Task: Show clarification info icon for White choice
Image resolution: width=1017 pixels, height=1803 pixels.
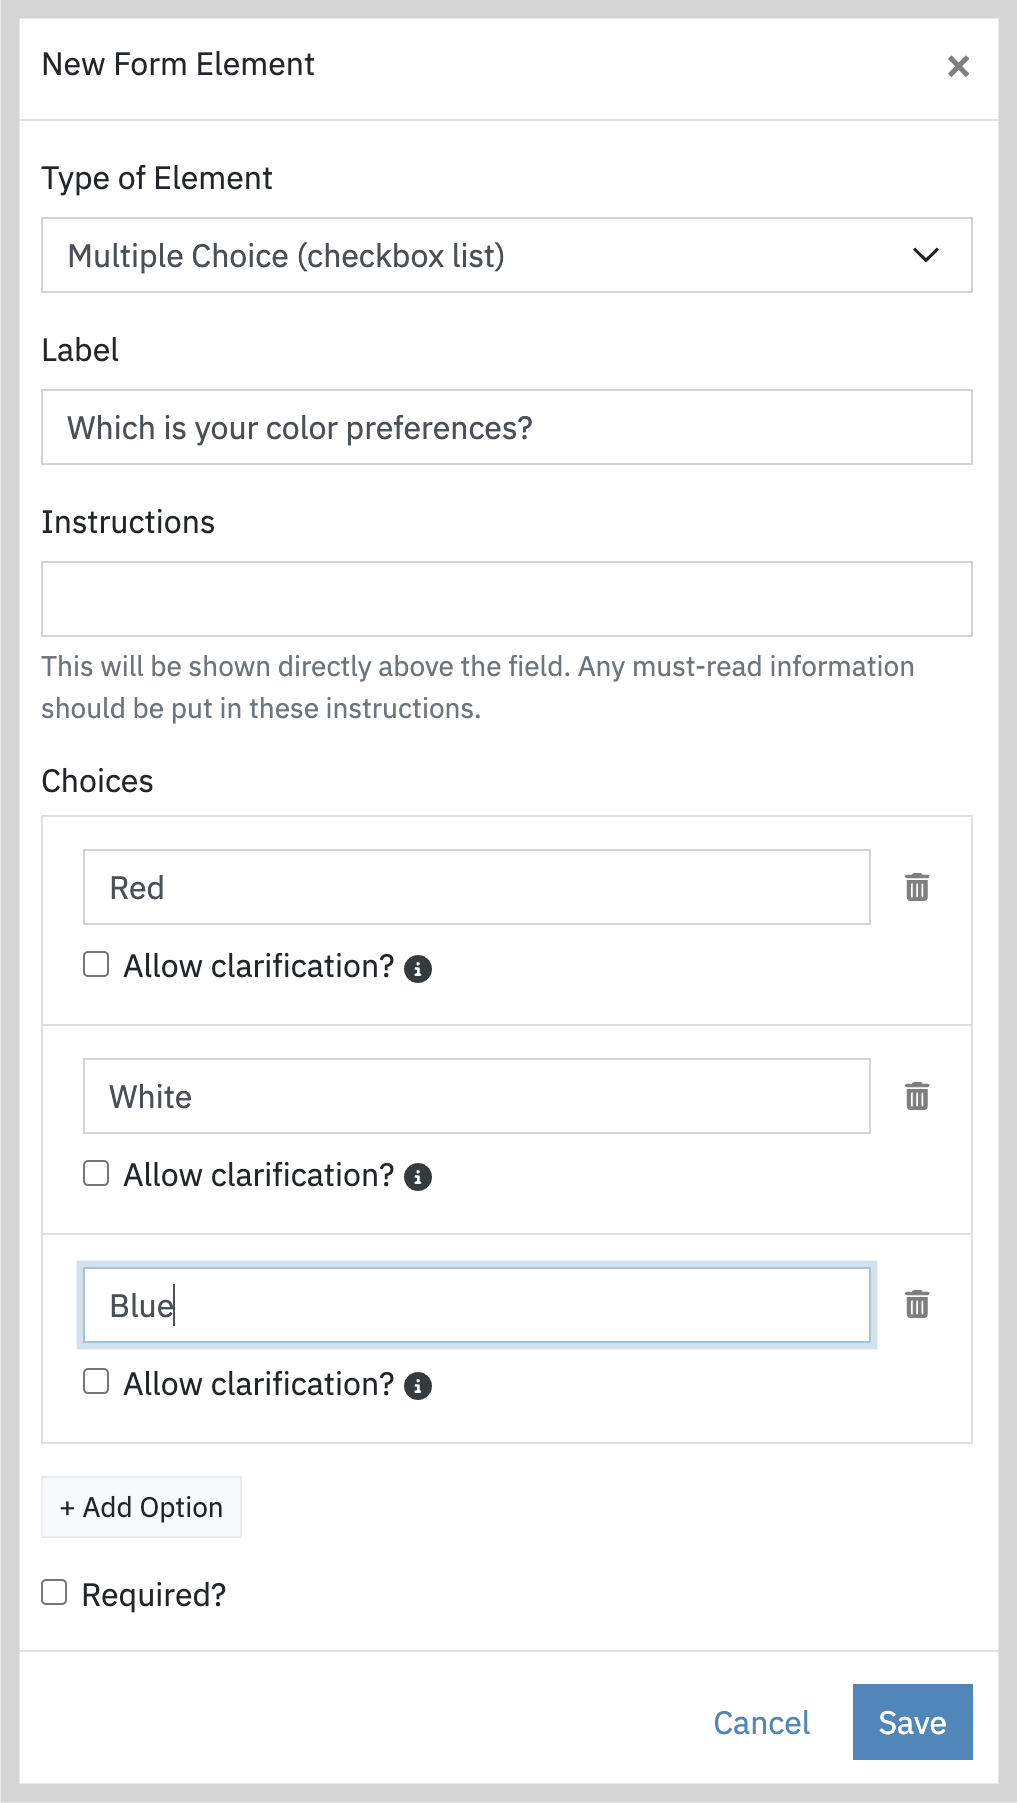Action: [x=418, y=1177]
